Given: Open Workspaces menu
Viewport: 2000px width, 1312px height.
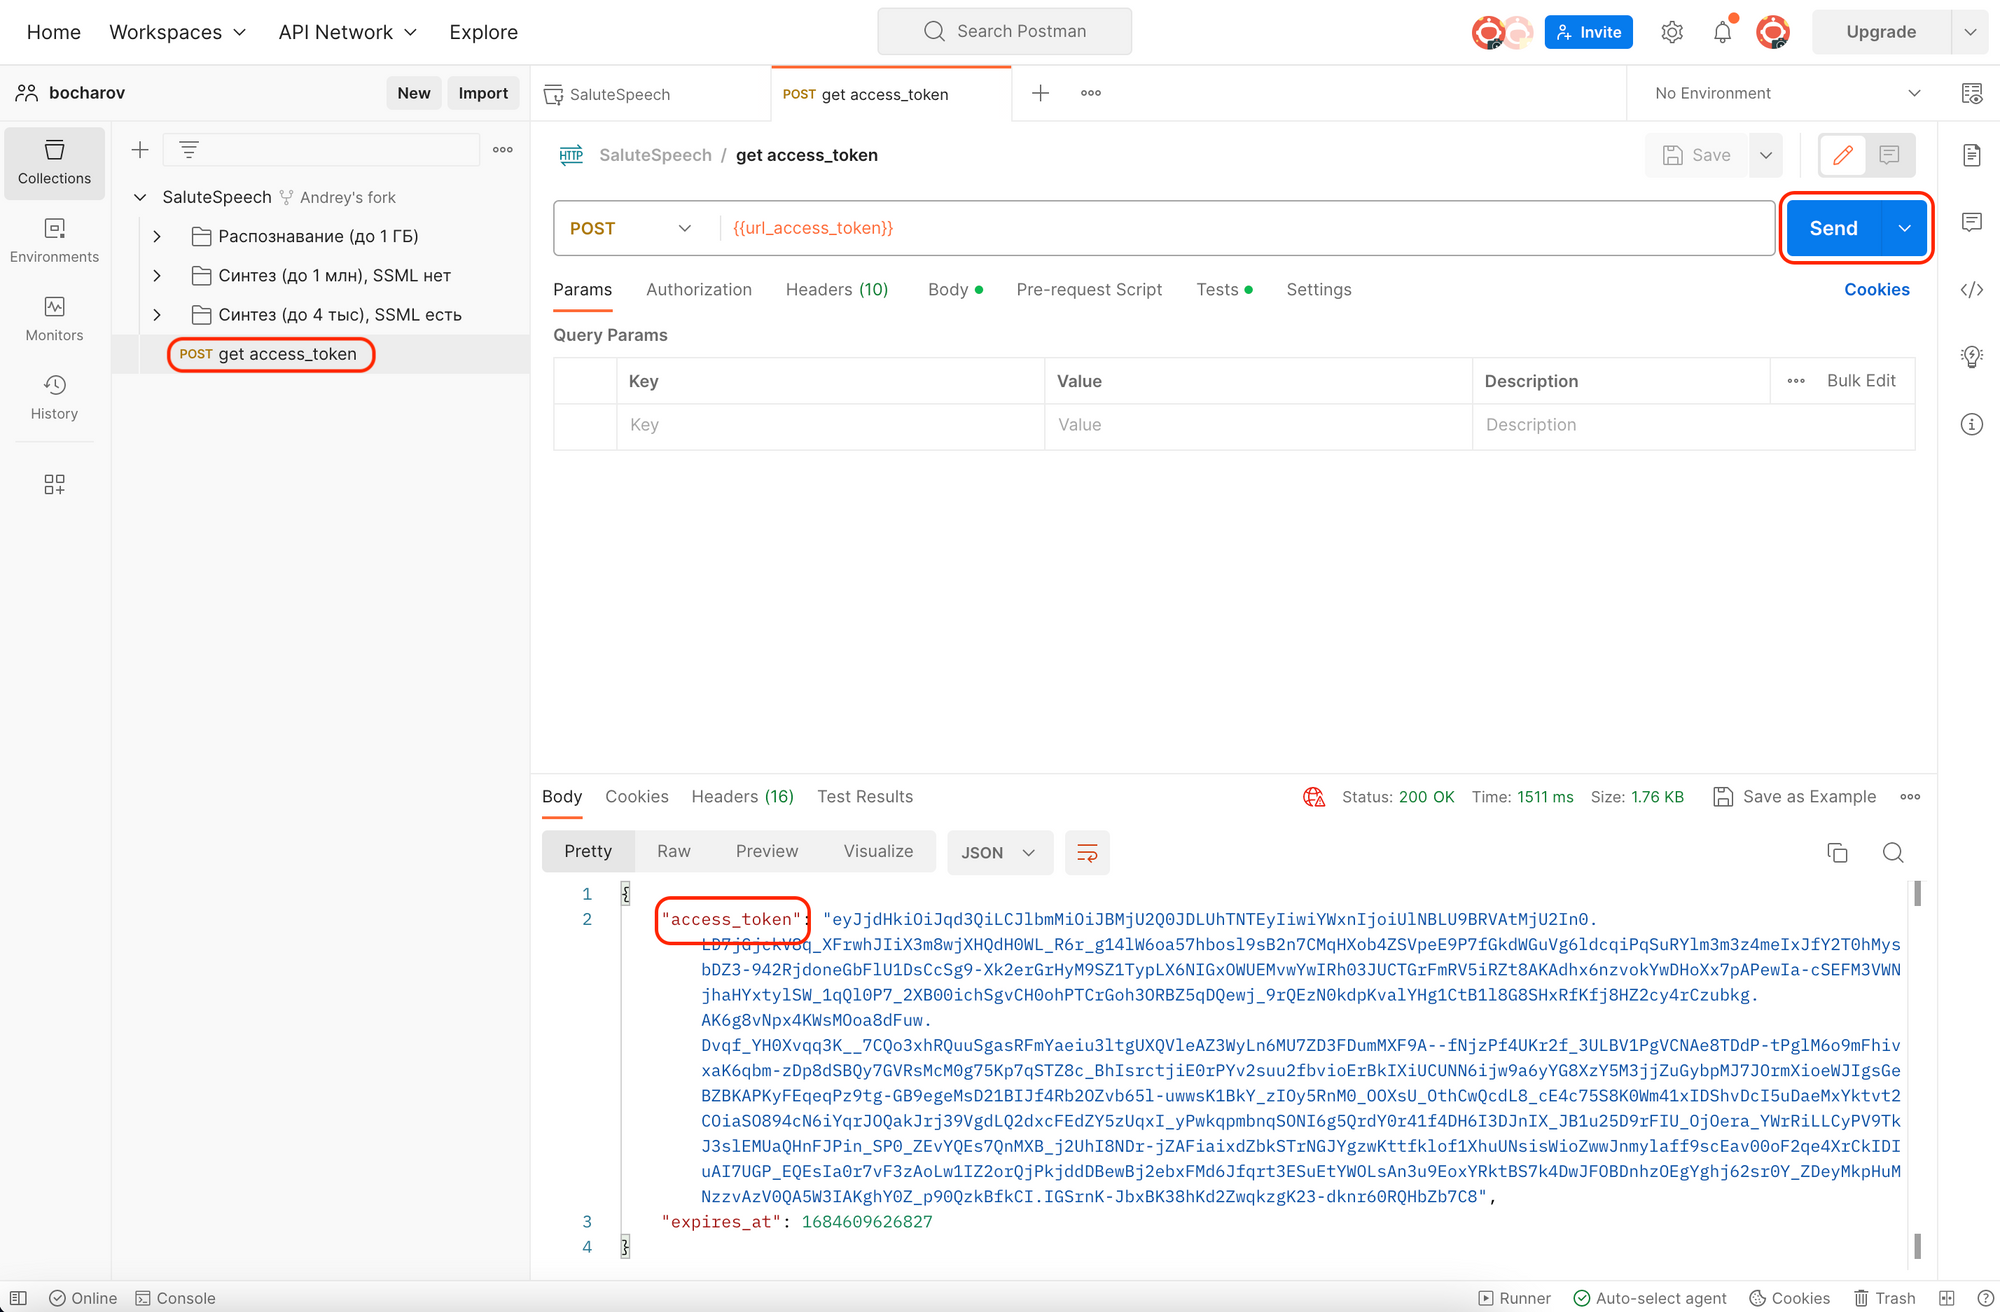Looking at the screenshot, I should [x=177, y=32].
